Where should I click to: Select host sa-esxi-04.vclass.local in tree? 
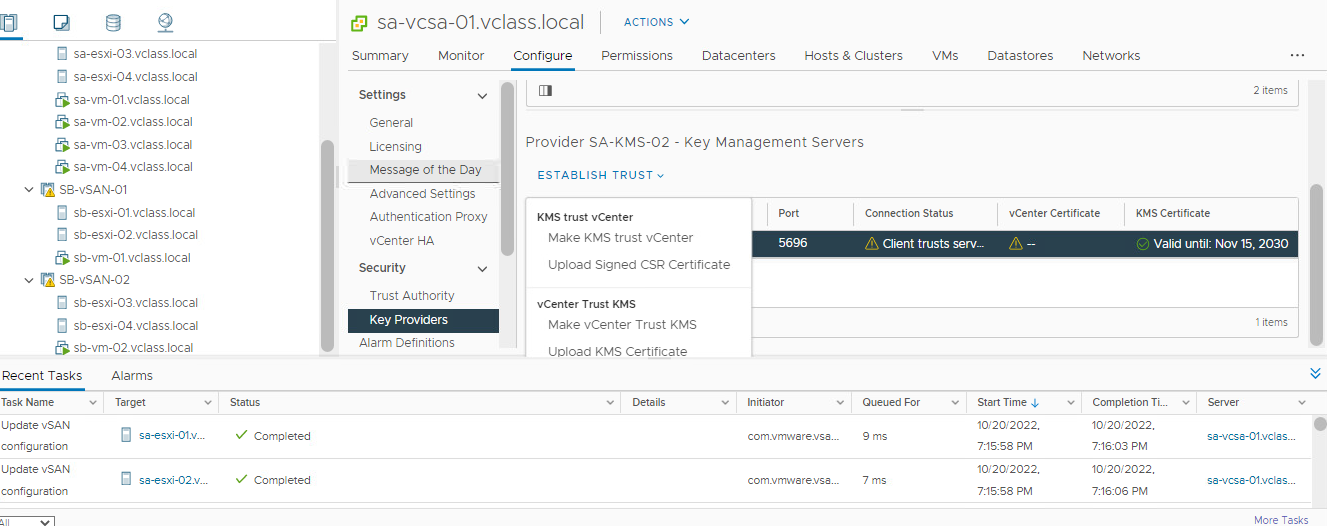click(136, 77)
